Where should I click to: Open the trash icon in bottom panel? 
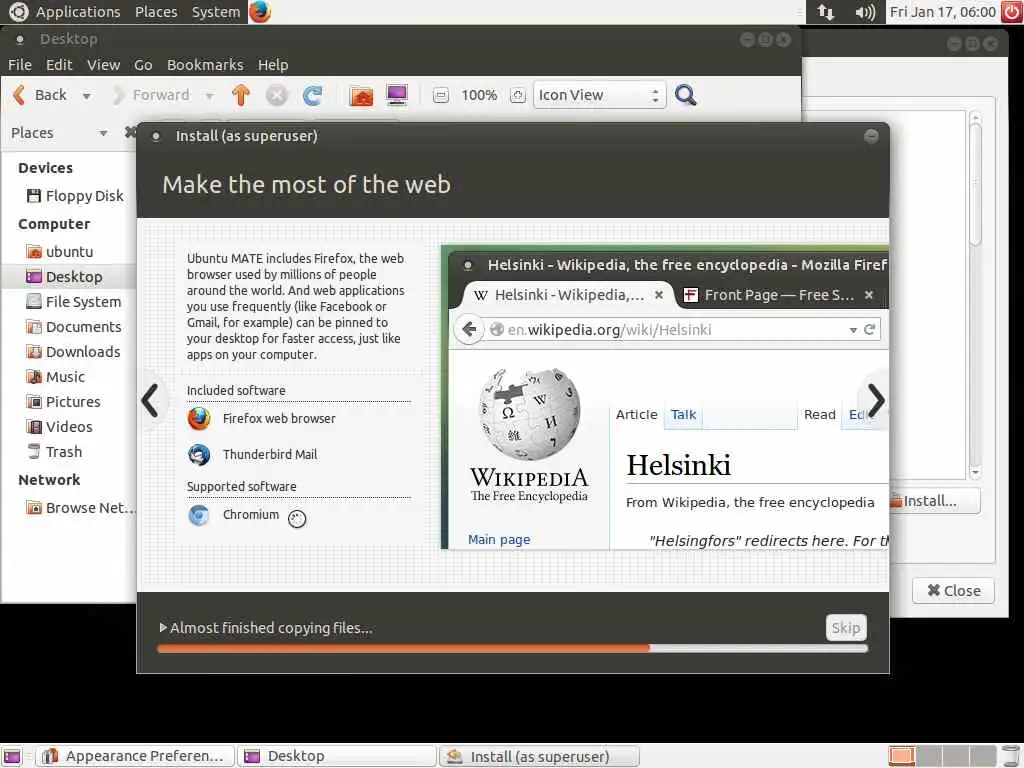pyautogui.click(x=1011, y=756)
